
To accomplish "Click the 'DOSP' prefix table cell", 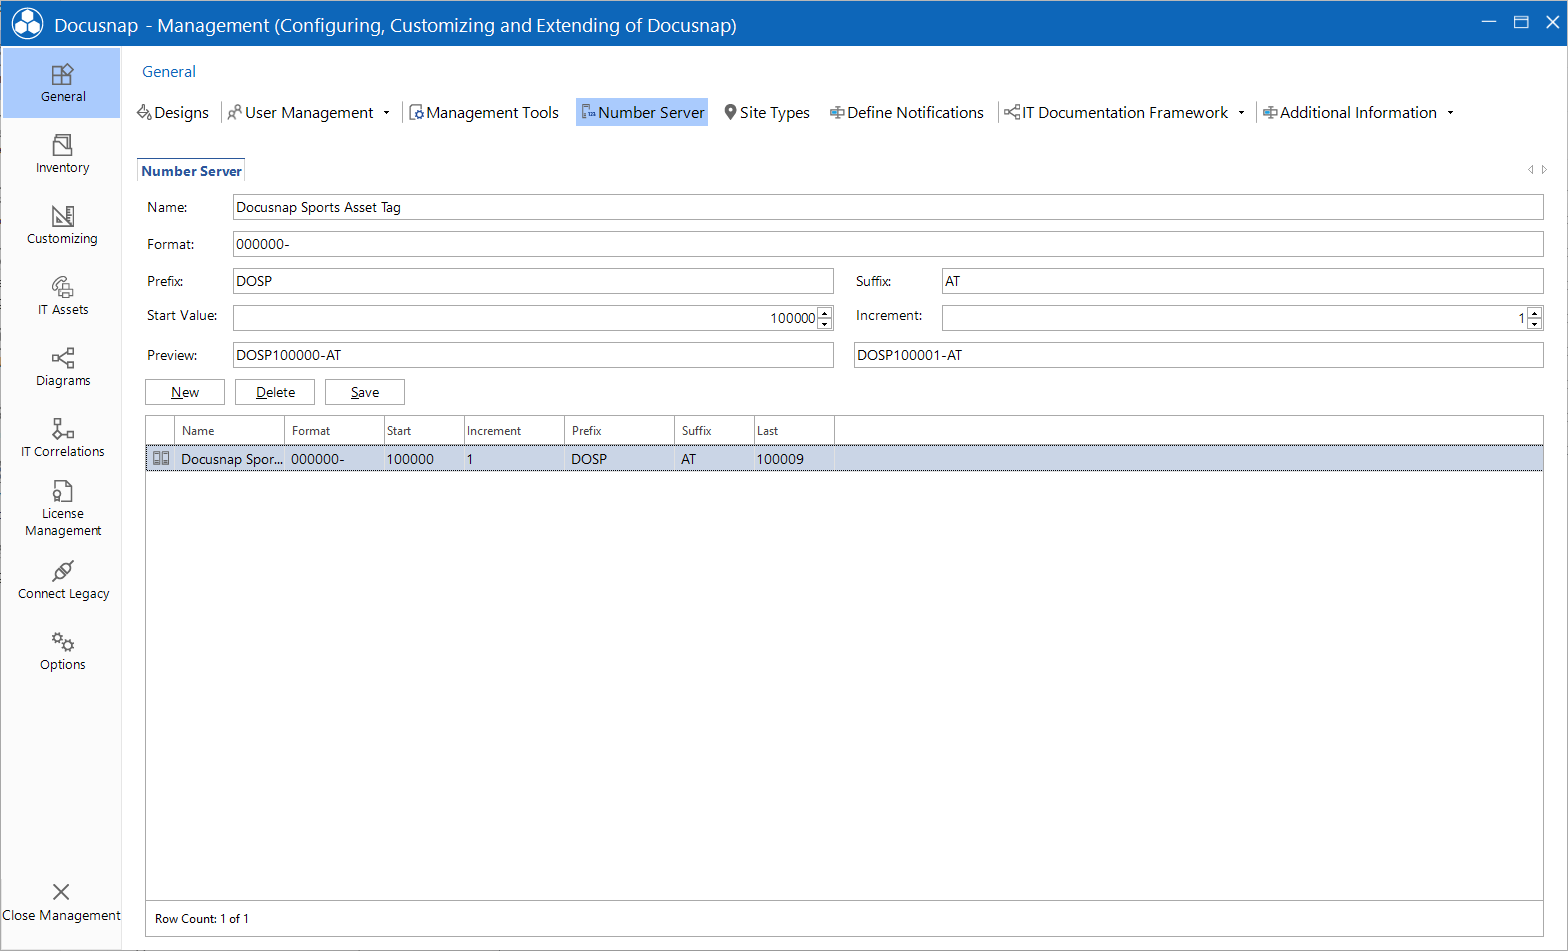I will pyautogui.click(x=620, y=459).
